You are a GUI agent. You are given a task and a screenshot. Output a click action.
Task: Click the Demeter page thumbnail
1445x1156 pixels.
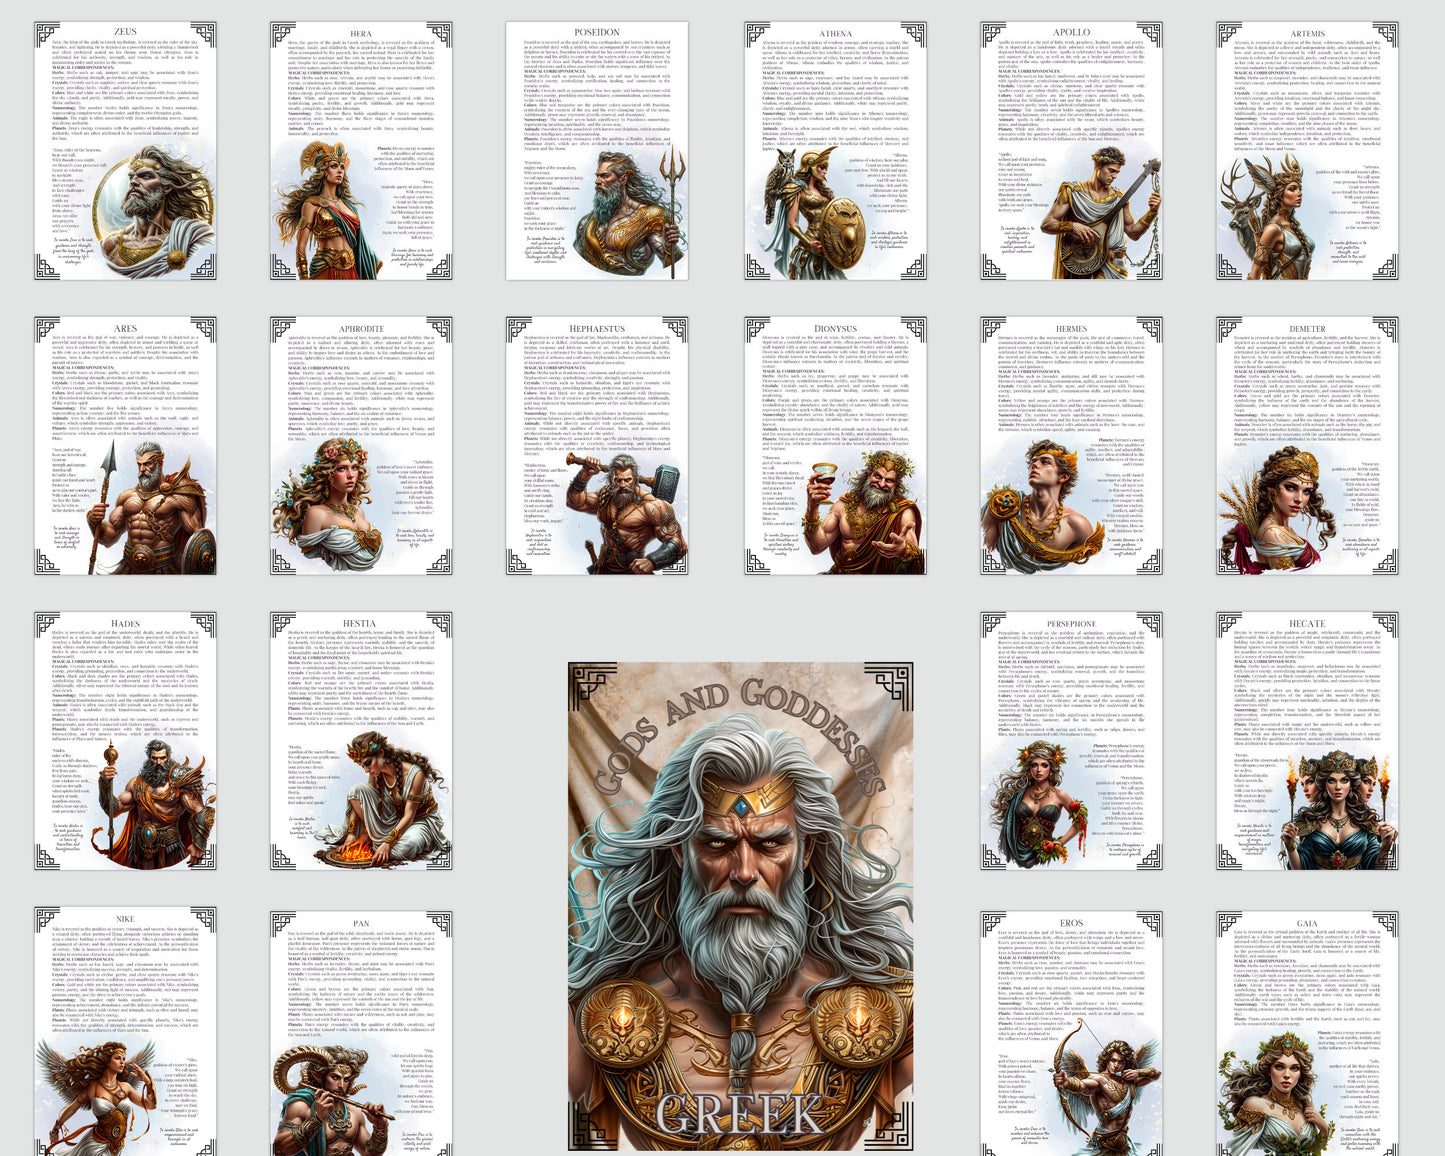1307,446
